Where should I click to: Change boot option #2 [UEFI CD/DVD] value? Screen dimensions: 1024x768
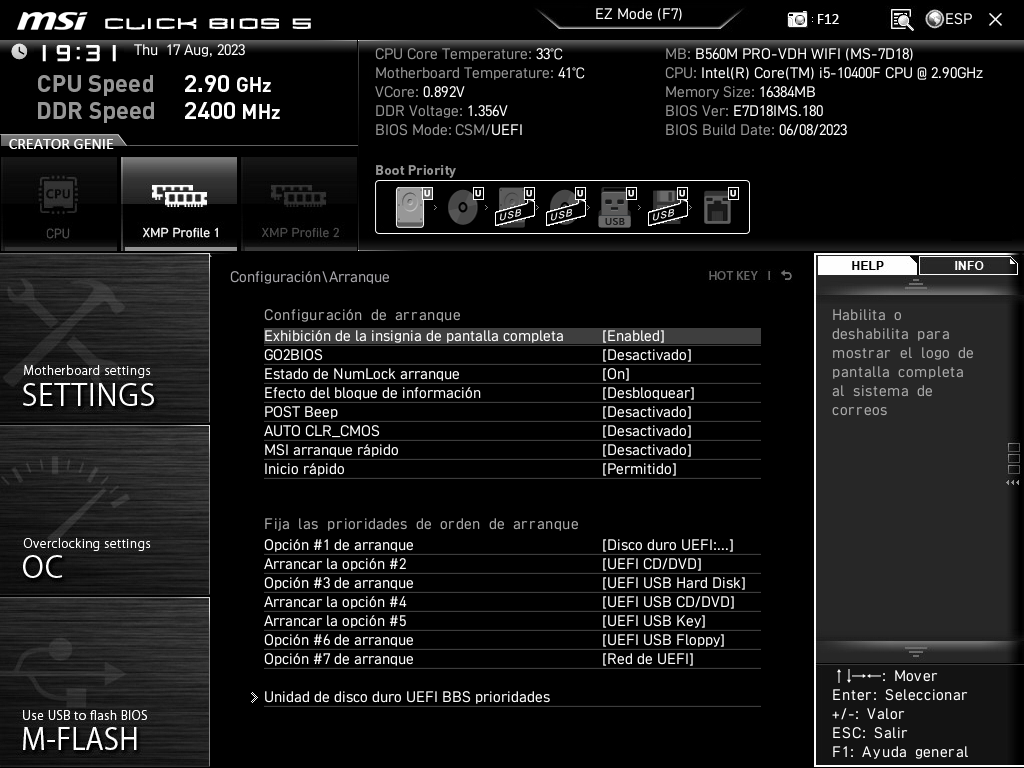pos(652,564)
